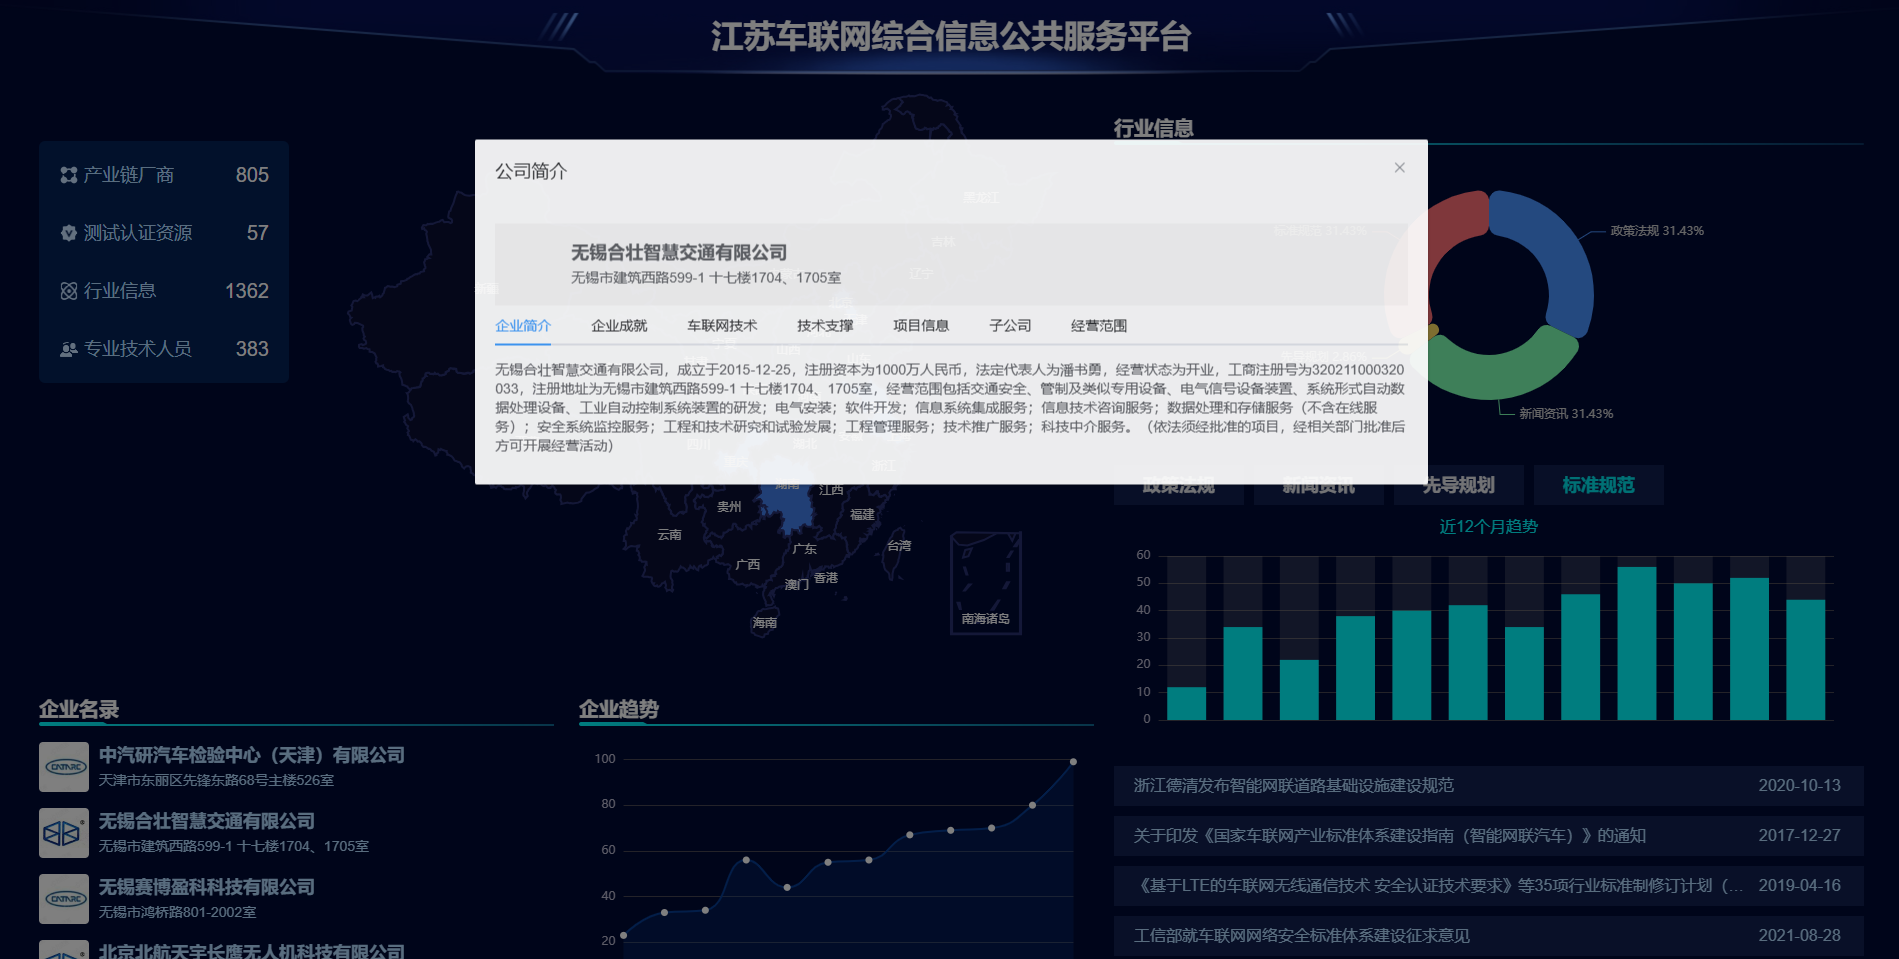
Task: Switch to the 企业成就 tab
Action: coord(619,326)
